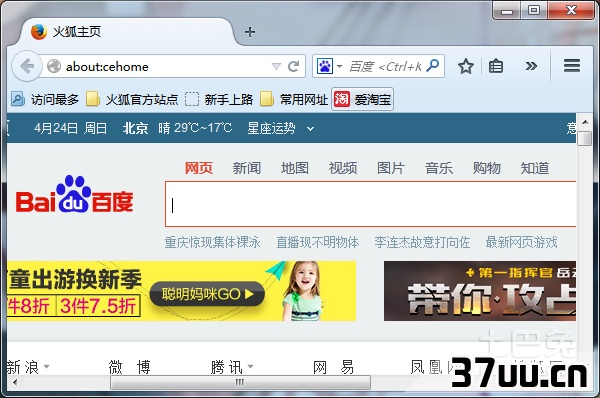Screen dimensions: 600x398
Task: Maximize the Firefox window
Action: [534, 10]
